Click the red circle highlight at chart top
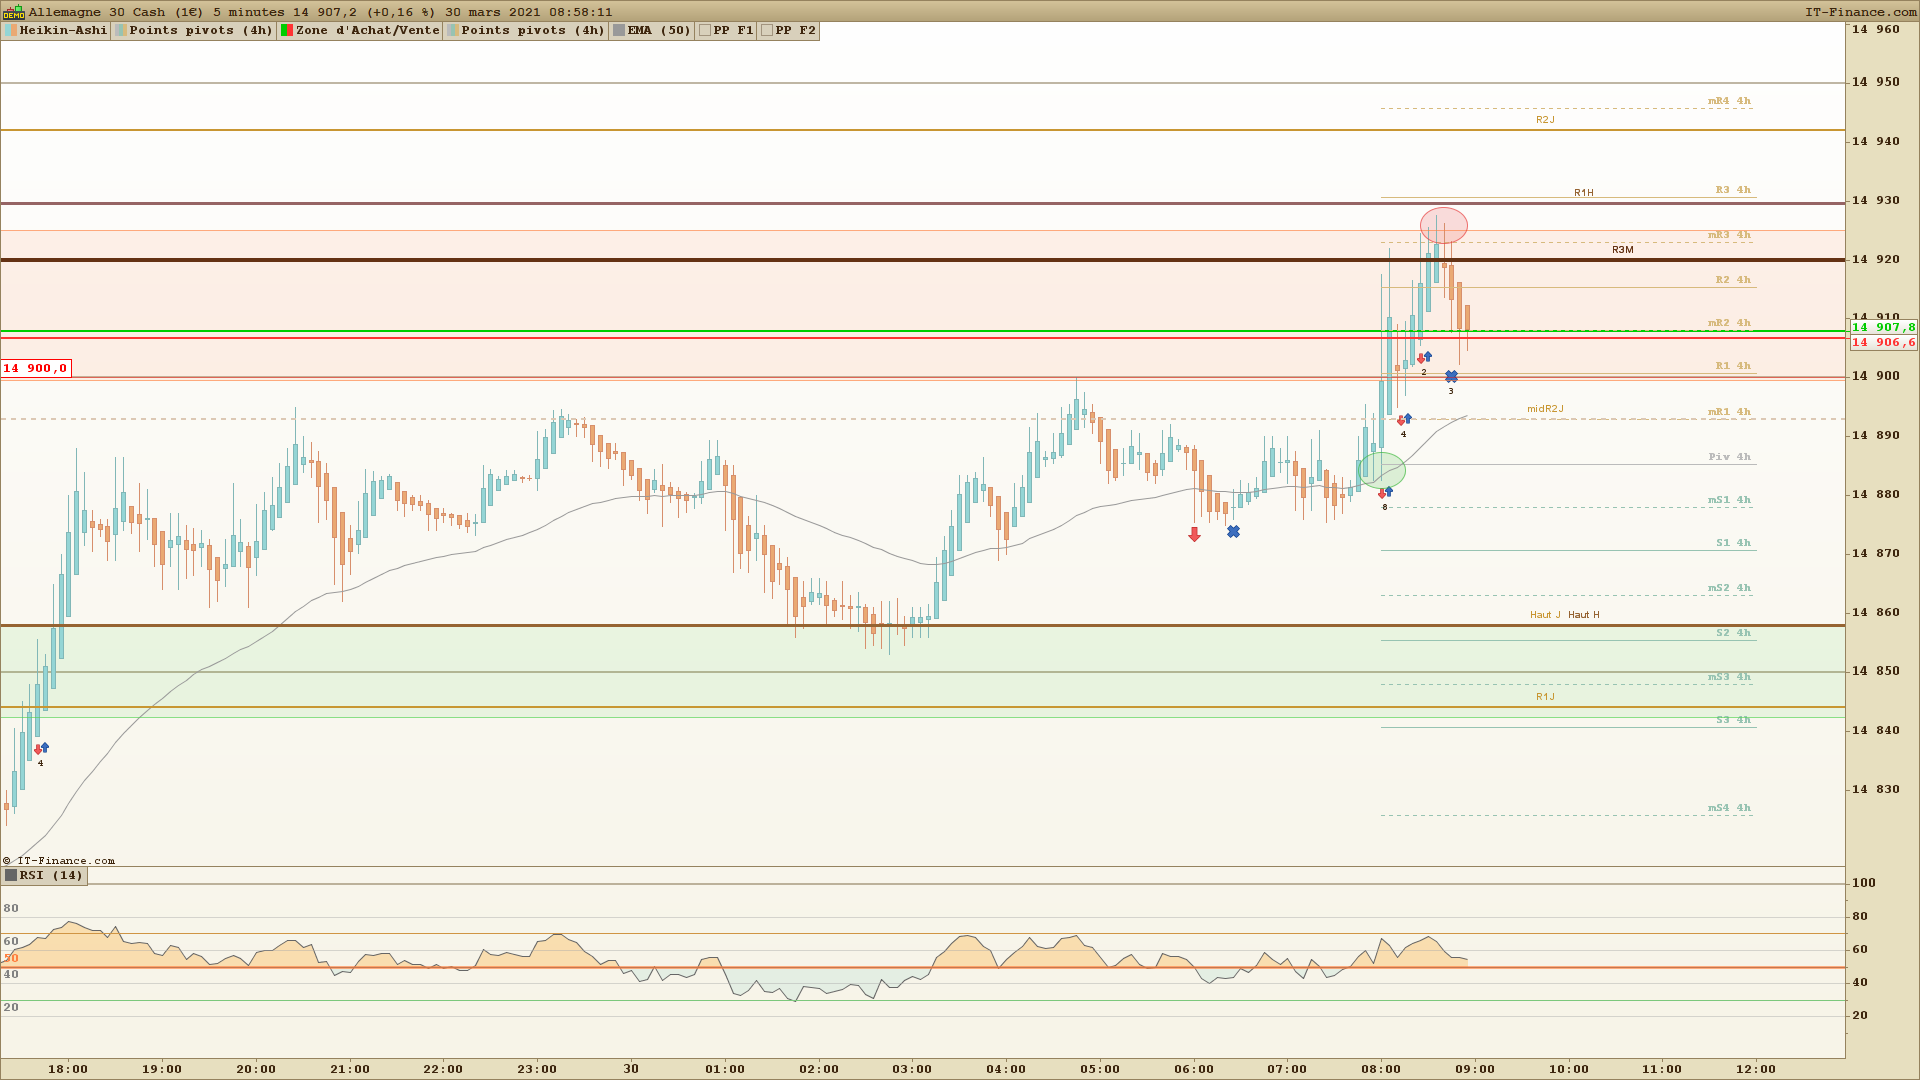The height and width of the screenshot is (1080, 1920). tap(1443, 225)
